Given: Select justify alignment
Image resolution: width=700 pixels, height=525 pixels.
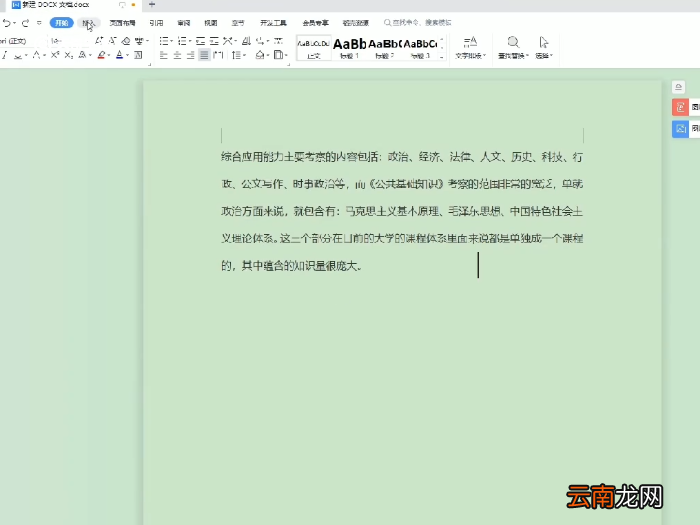Looking at the screenshot, I should (x=204, y=55).
